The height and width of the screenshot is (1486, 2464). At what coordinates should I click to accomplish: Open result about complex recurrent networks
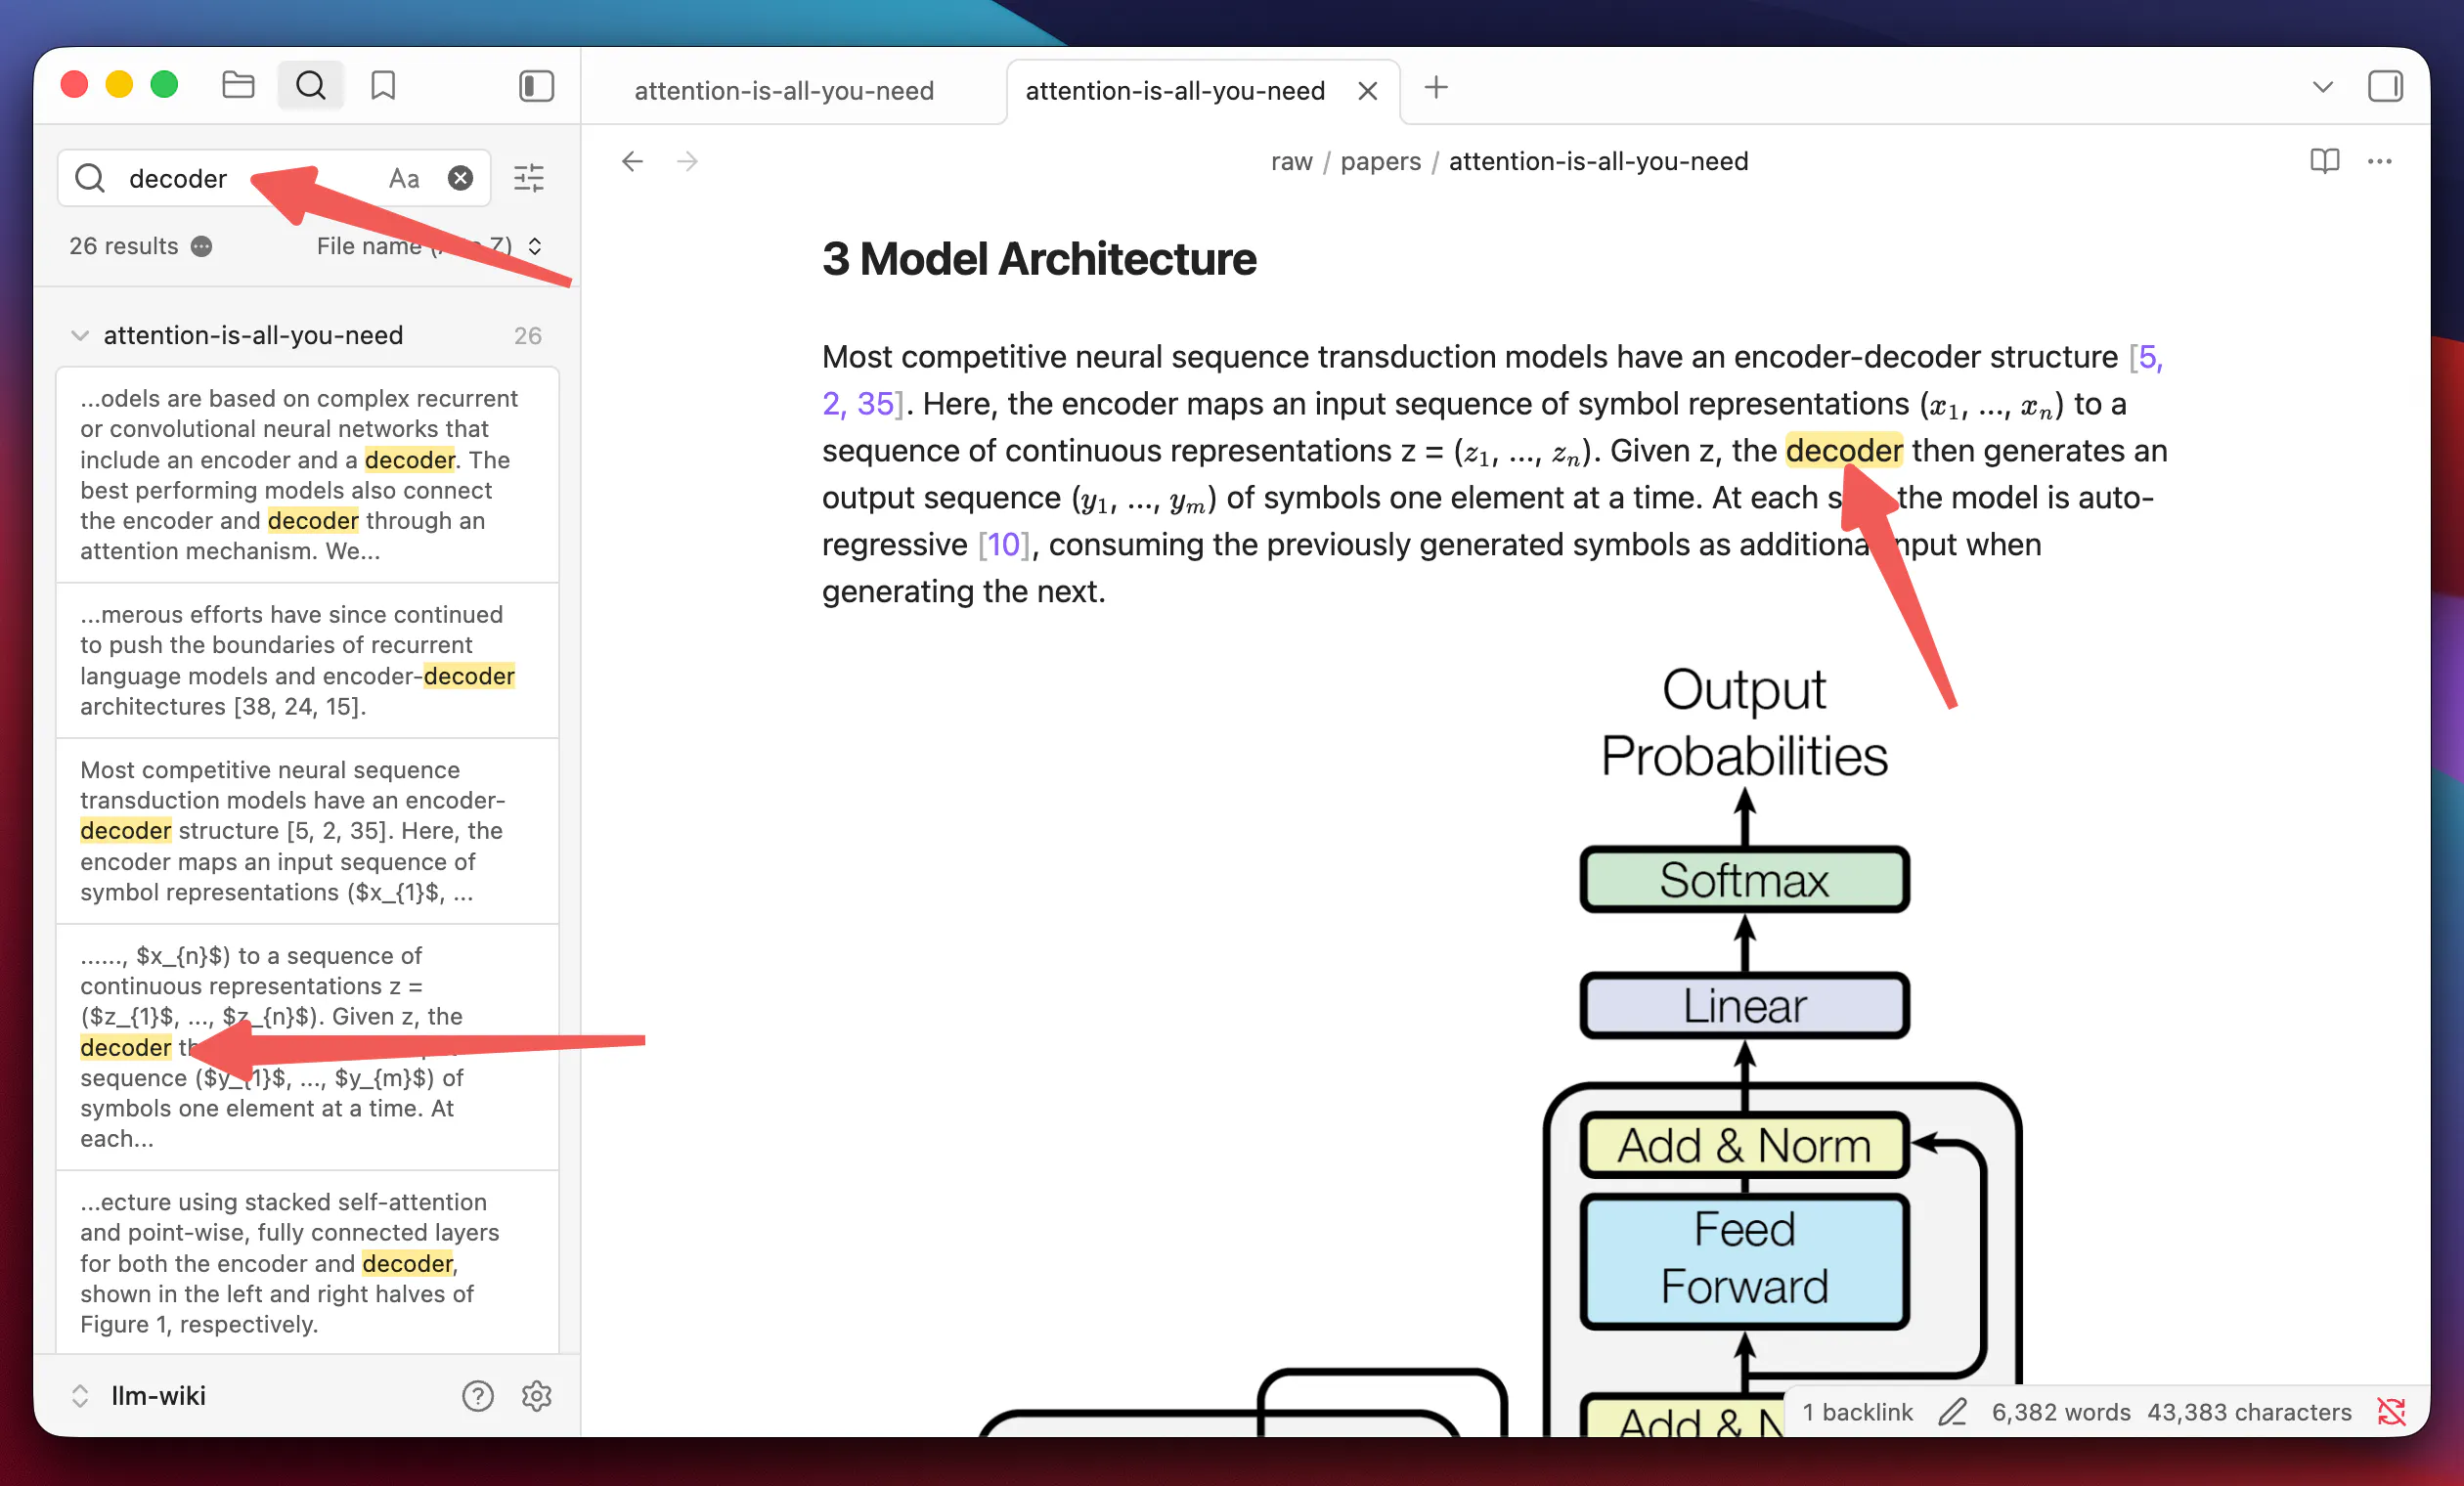(x=307, y=475)
